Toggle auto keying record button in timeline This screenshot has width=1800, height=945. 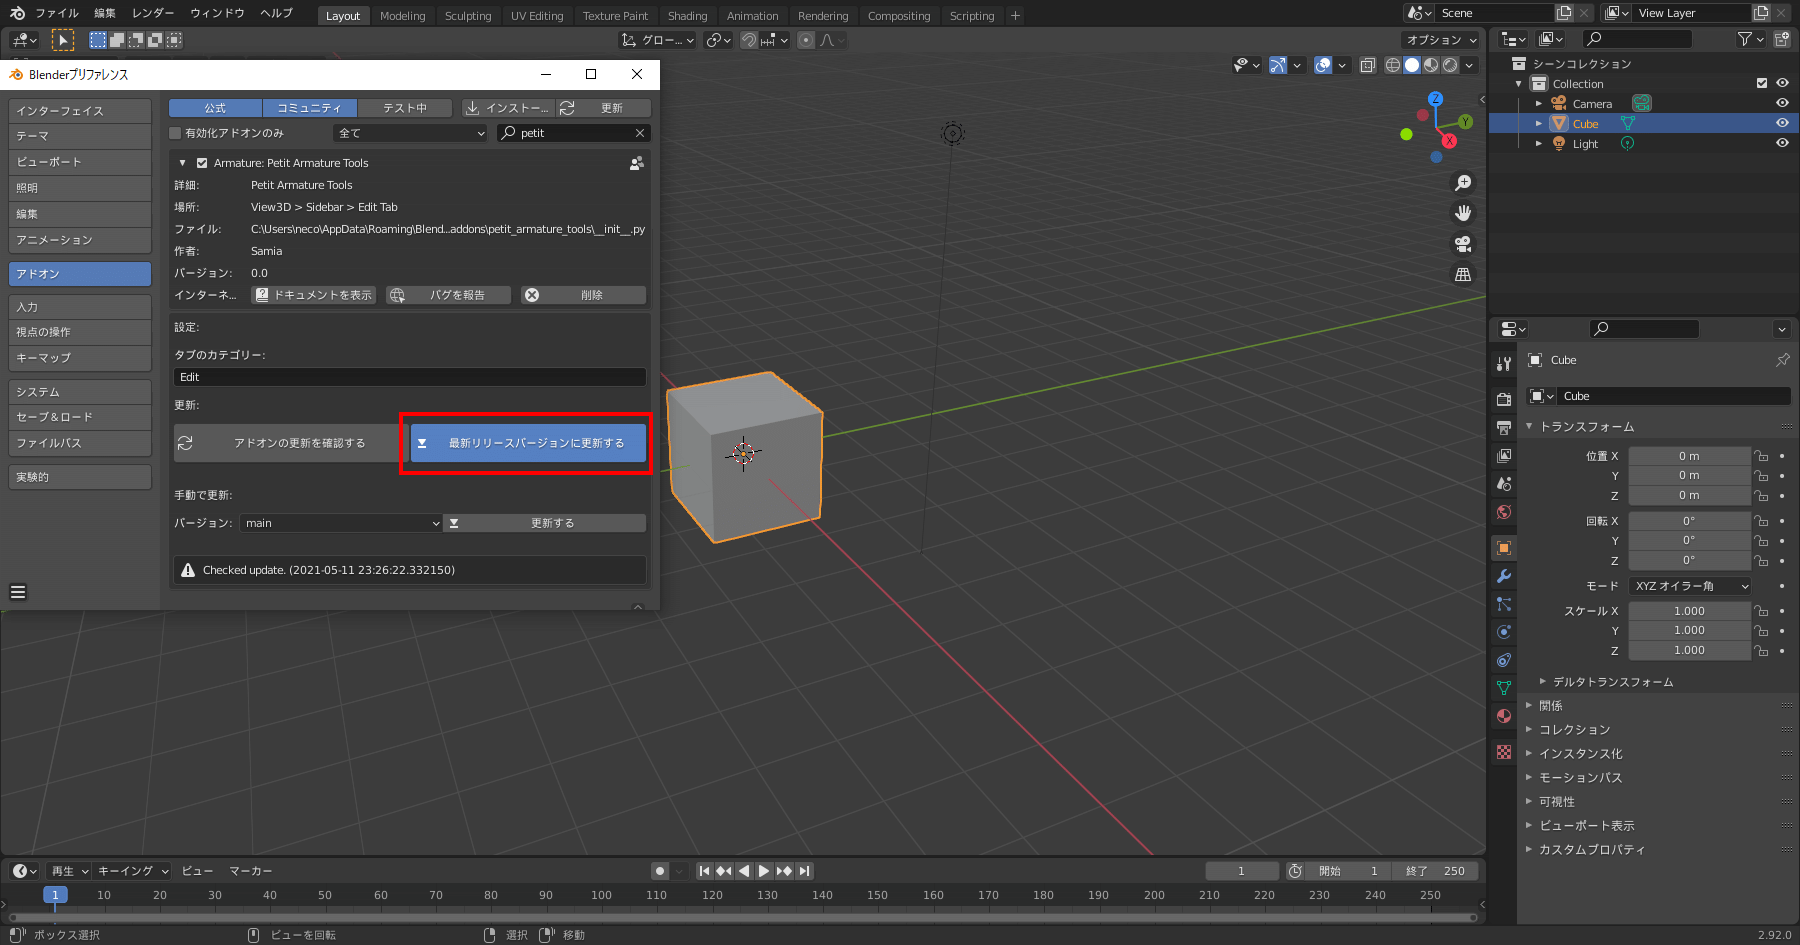click(x=660, y=871)
